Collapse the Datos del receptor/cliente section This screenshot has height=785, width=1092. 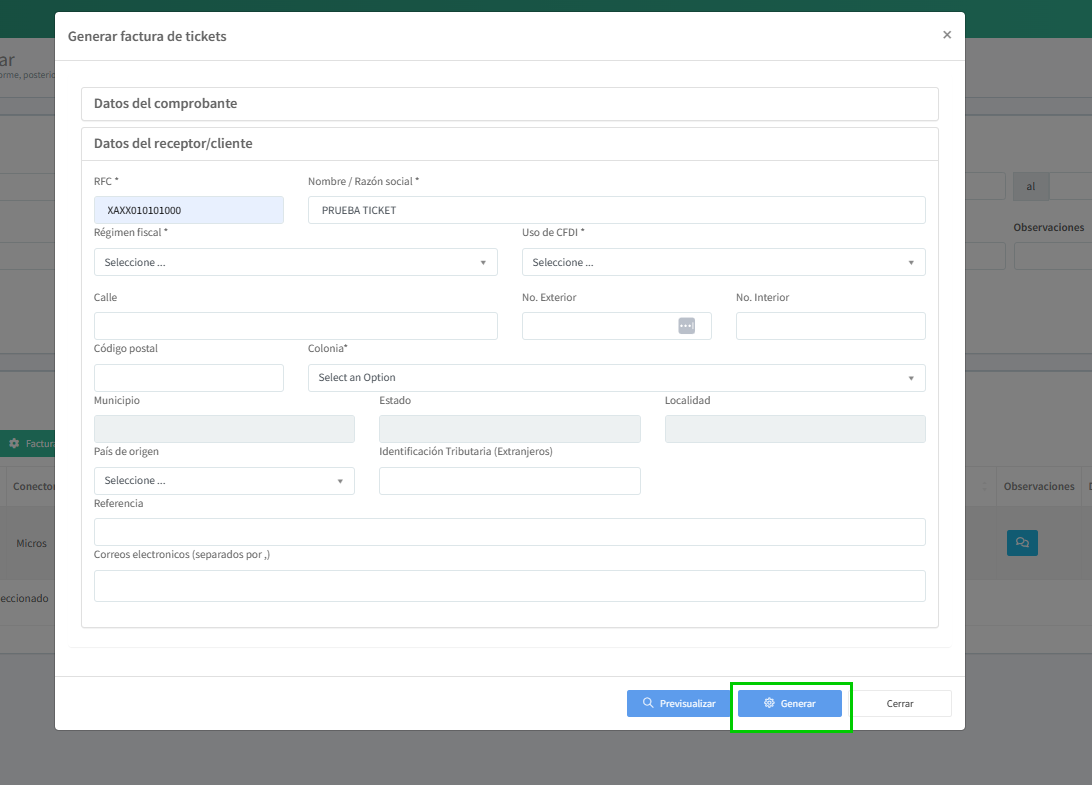point(510,143)
